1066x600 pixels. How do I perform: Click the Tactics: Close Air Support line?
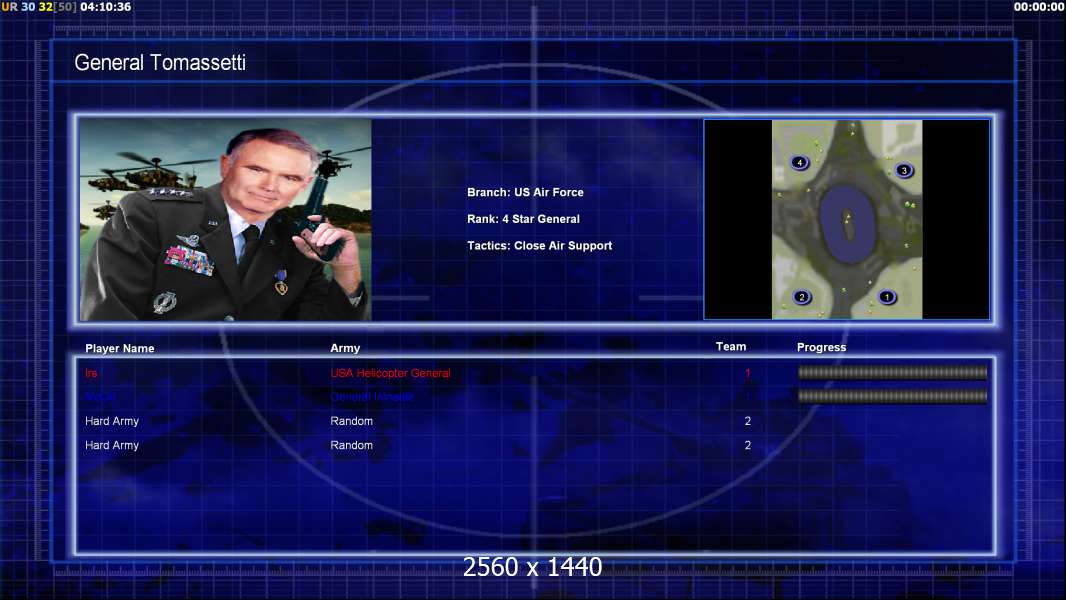click(x=539, y=246)
